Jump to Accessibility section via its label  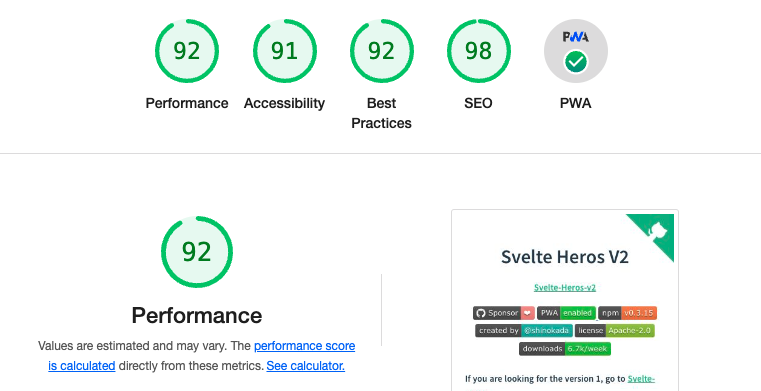tap(284, 103)
